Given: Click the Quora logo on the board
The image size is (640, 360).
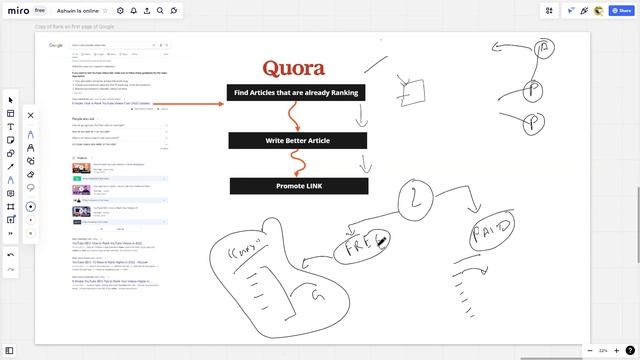Looking at the screenshot, I should click(294, 68).
